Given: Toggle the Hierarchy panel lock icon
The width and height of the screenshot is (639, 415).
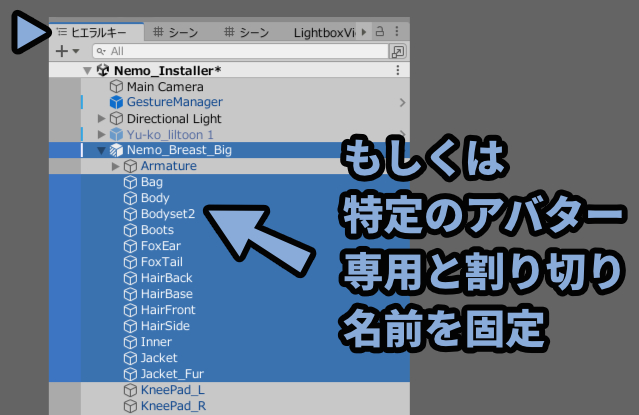Looking at the screenshot, I should [380, 31].
